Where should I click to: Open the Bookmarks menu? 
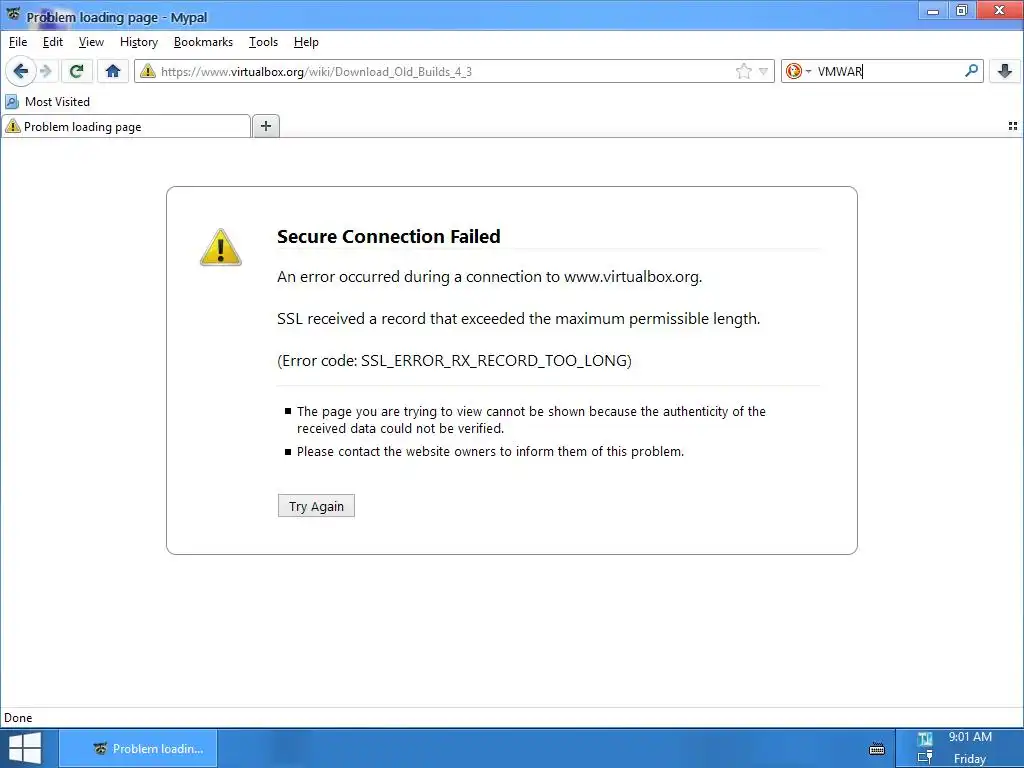pos(203,42)
